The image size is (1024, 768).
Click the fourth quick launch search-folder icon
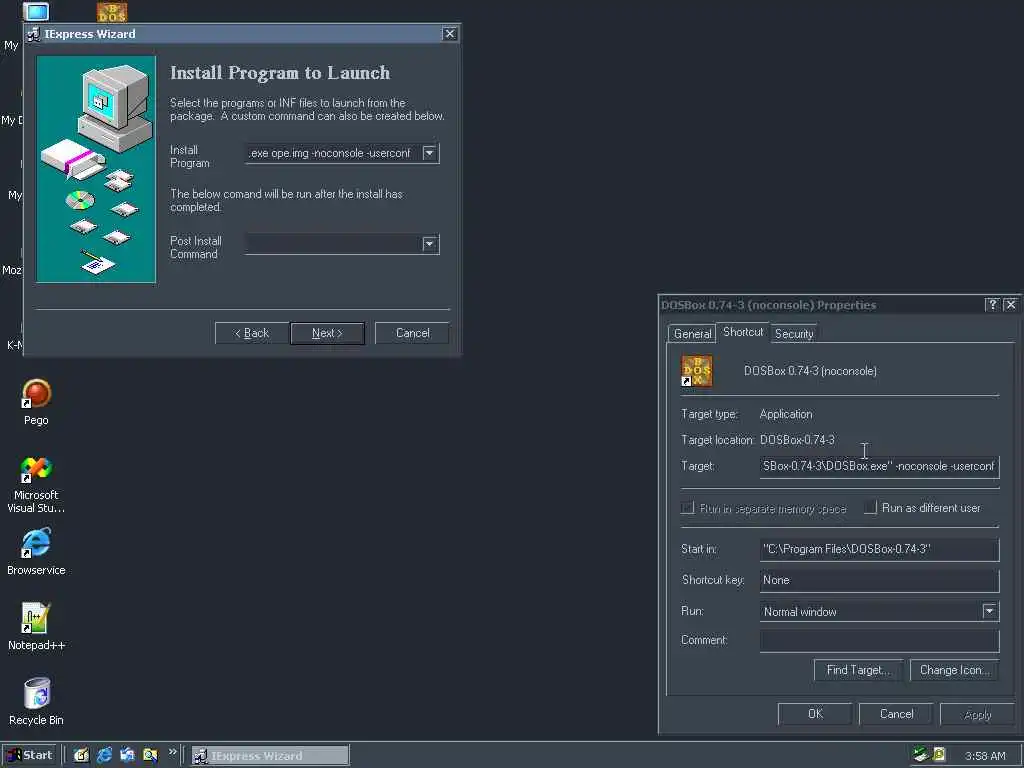coord(150,756)
